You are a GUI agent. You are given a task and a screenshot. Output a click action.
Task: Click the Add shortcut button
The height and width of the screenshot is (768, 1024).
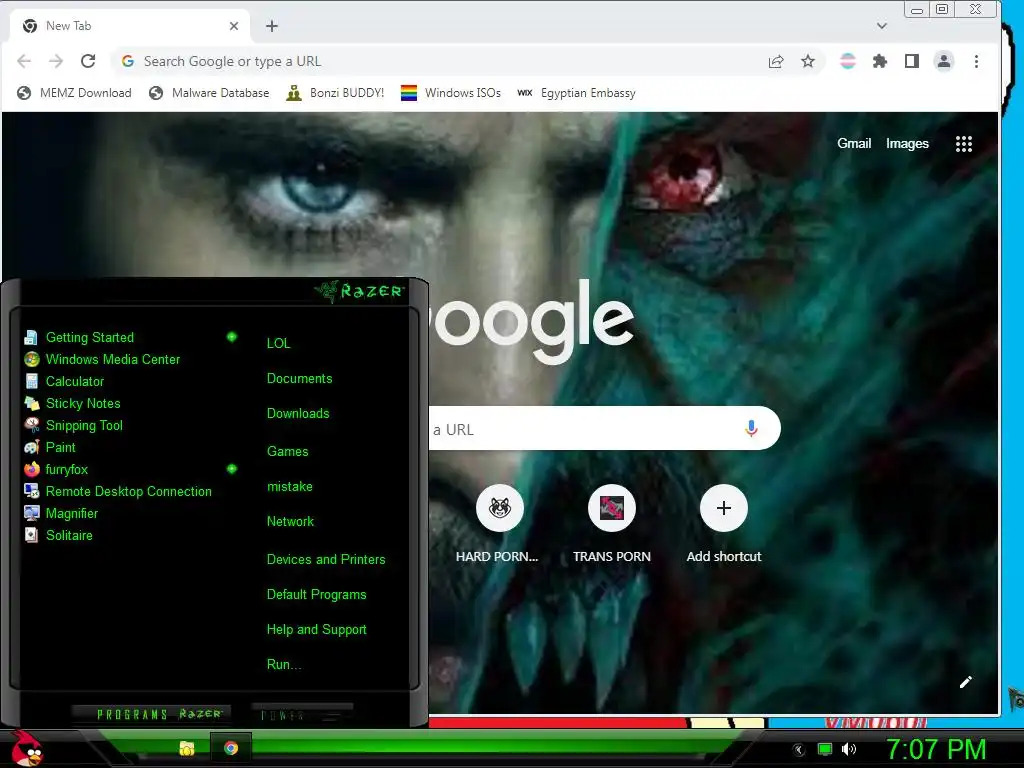click(x=724, y=524)
